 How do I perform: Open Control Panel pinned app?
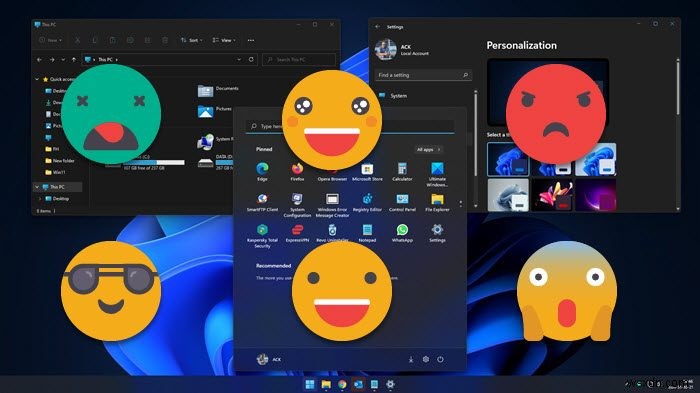[x=402, y=202]
